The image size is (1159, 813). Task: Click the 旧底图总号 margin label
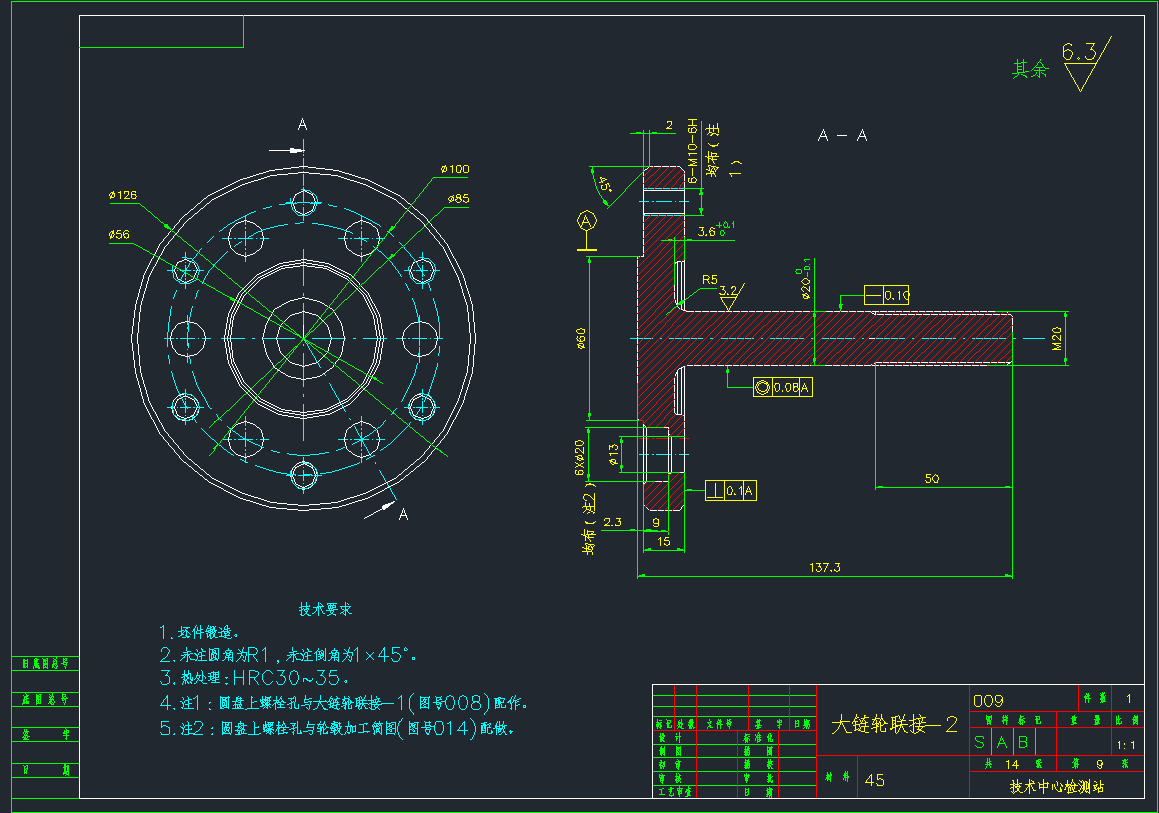coord(45,664)
